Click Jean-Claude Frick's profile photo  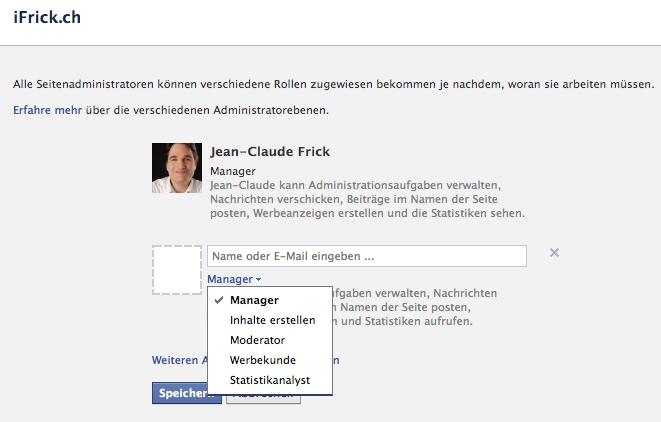click(x=177, y=168)
